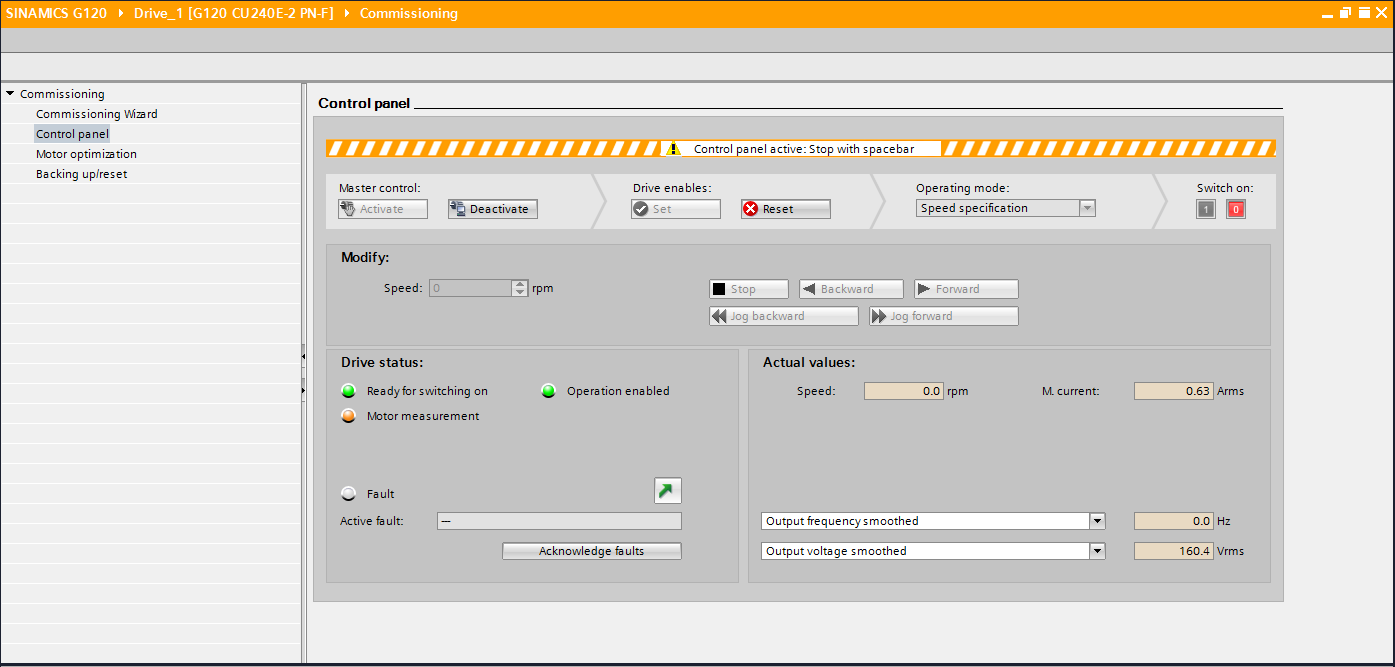Float the editor window
The width and height of the screenshot is (1395, 667).
pos(1345,13)
